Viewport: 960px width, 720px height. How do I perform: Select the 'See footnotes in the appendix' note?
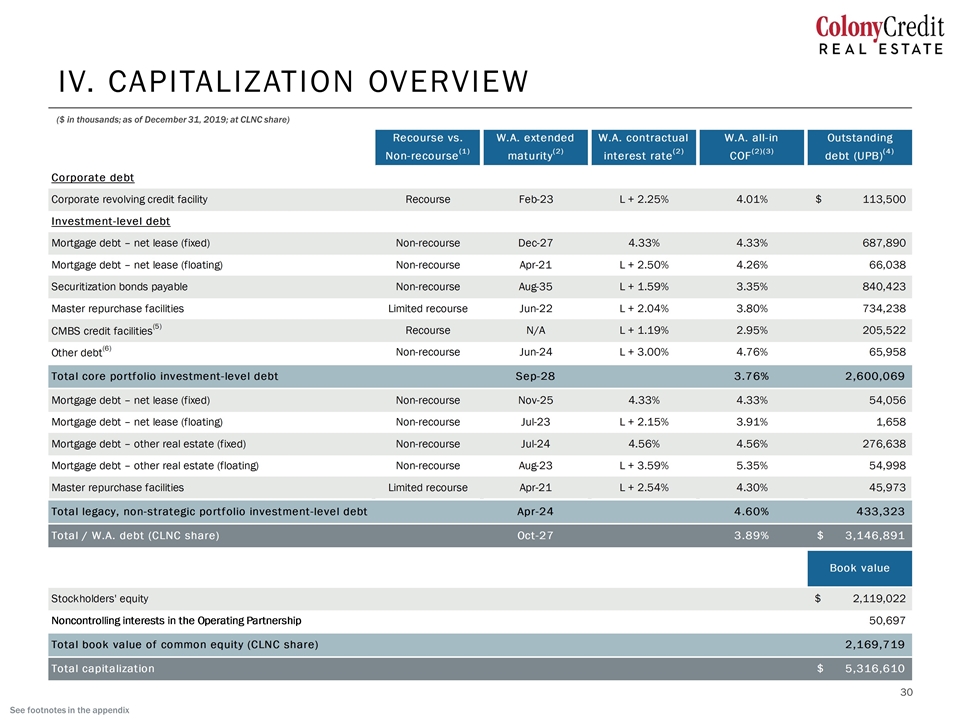pos(70,710)
